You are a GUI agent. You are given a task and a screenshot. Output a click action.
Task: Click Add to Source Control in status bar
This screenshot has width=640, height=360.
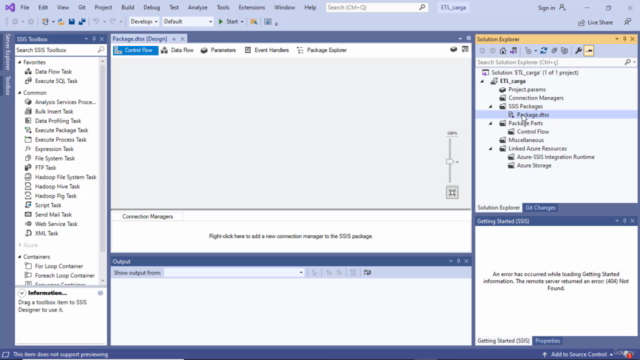pos(578,354)
